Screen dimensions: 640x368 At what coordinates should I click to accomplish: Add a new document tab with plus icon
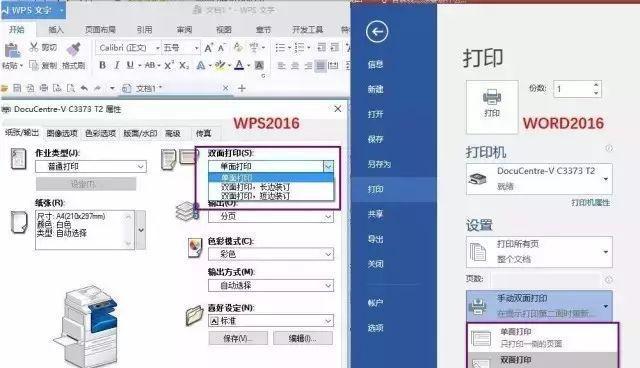[242, 88]
